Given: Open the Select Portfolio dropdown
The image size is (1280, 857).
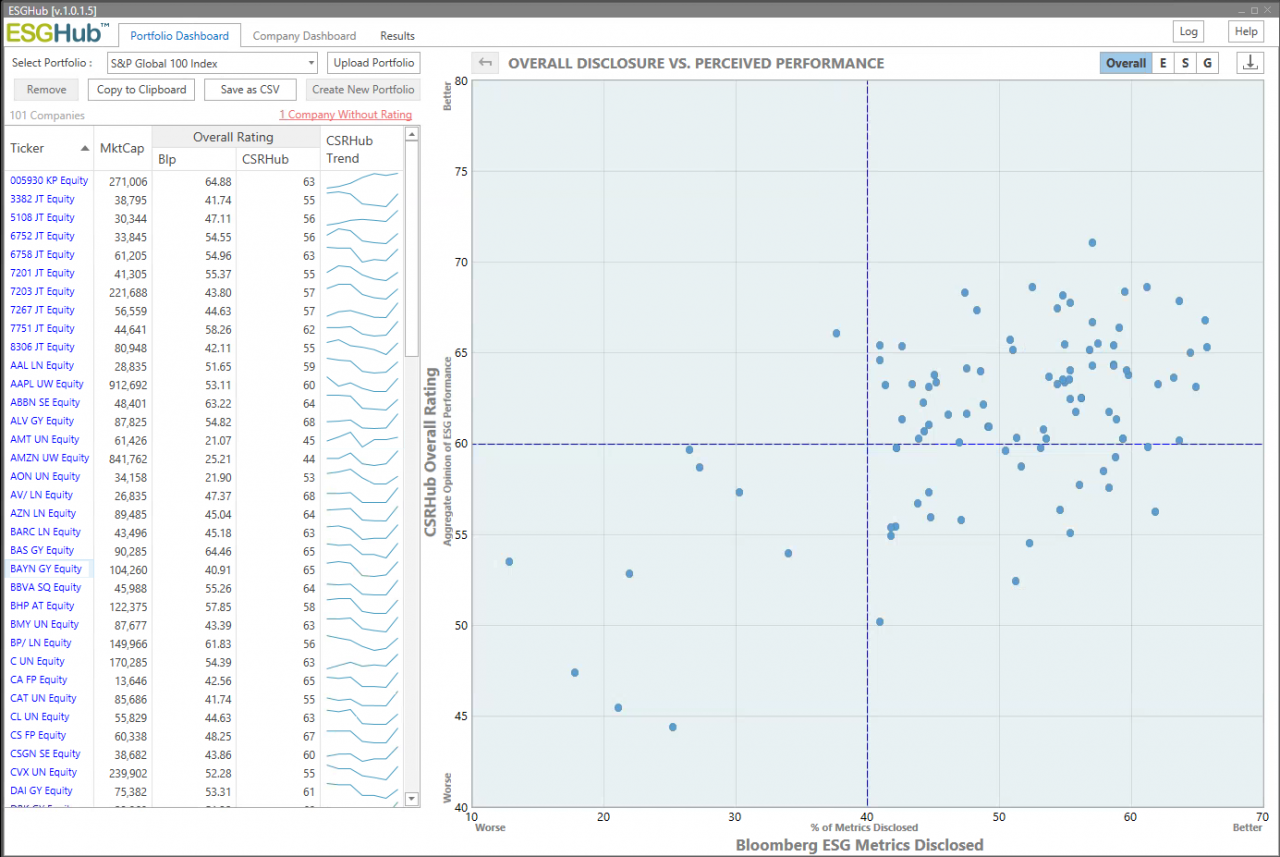Looking at the screenshot, I should pos(212,63).
